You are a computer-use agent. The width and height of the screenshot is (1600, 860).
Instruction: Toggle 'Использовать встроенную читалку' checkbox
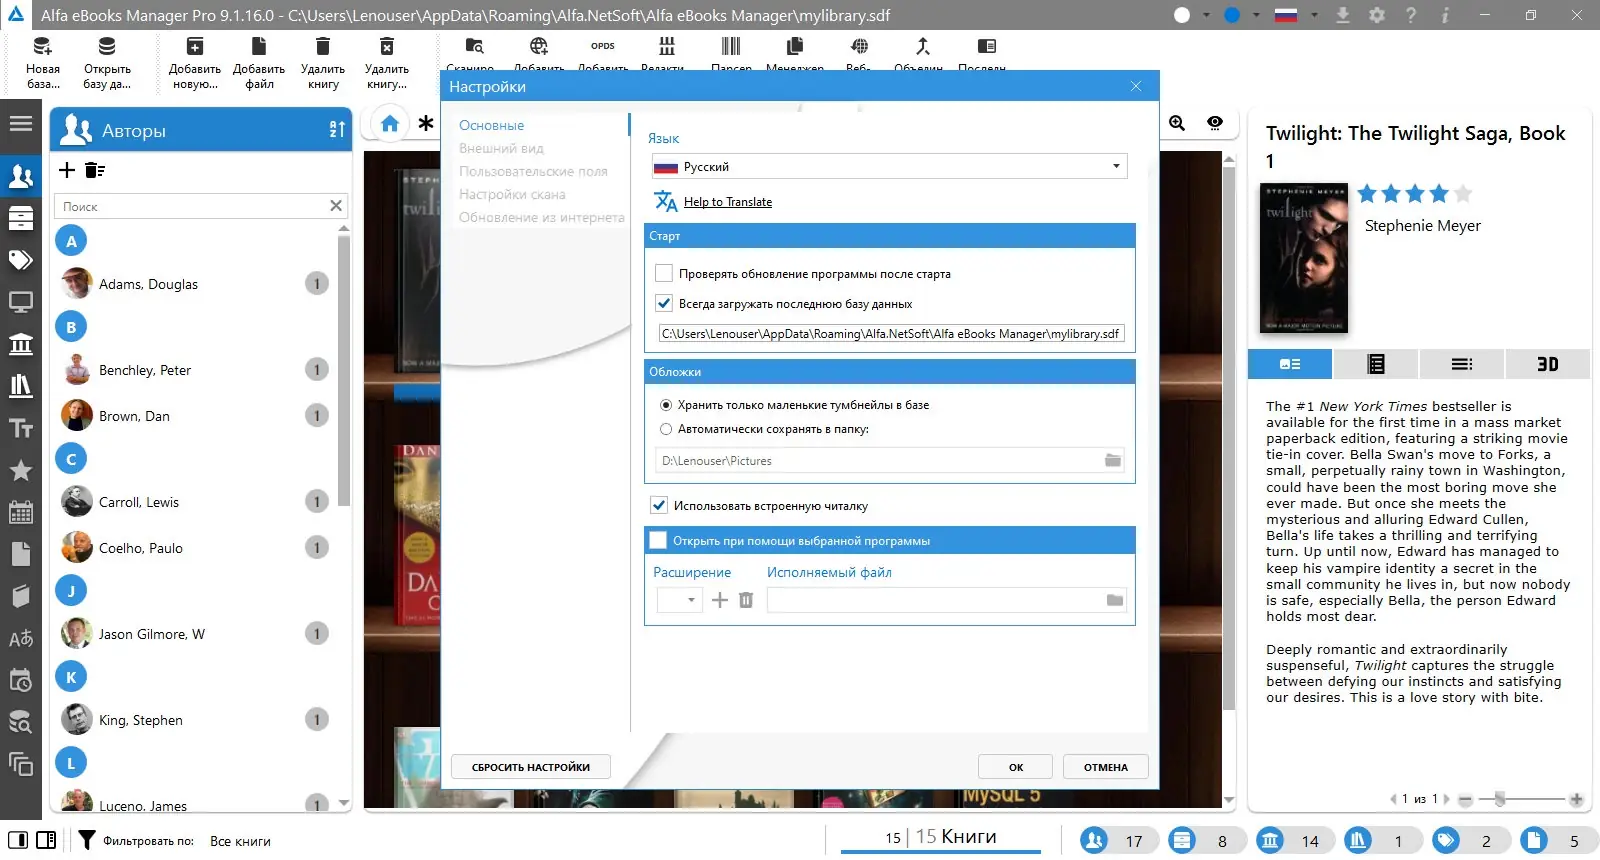click(x=659, y=505)
